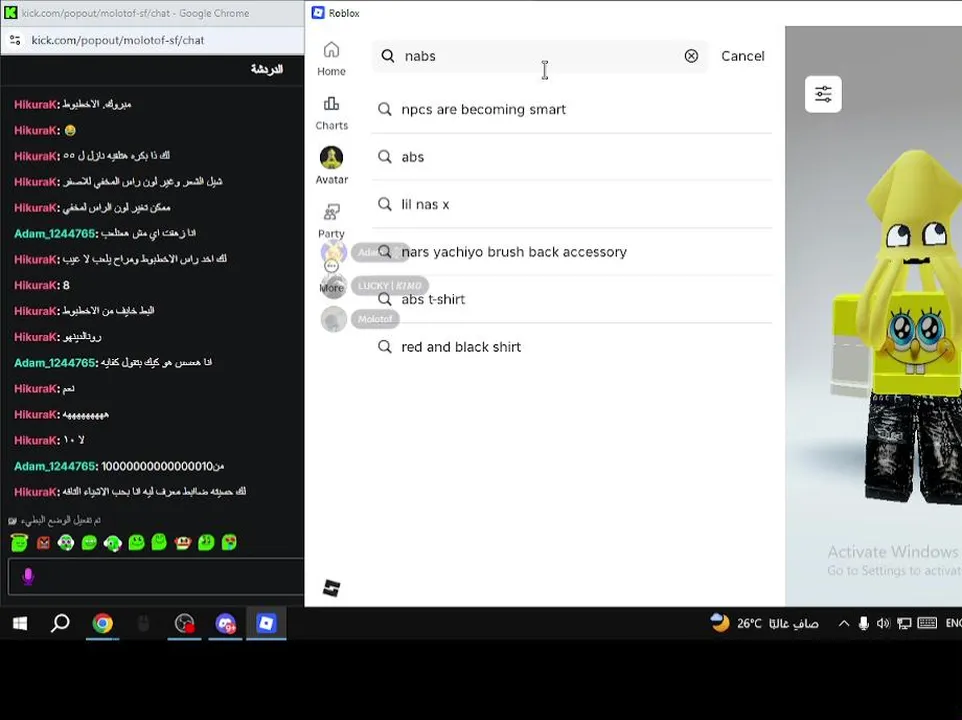
Task: Click the kick.com address bar URL
Action: tap(117, 40)
